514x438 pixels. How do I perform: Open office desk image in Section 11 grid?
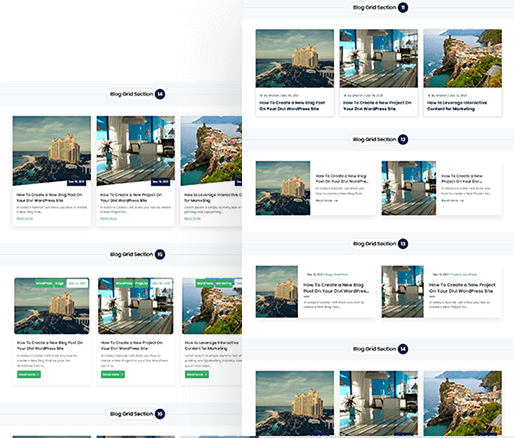(379, 58)
